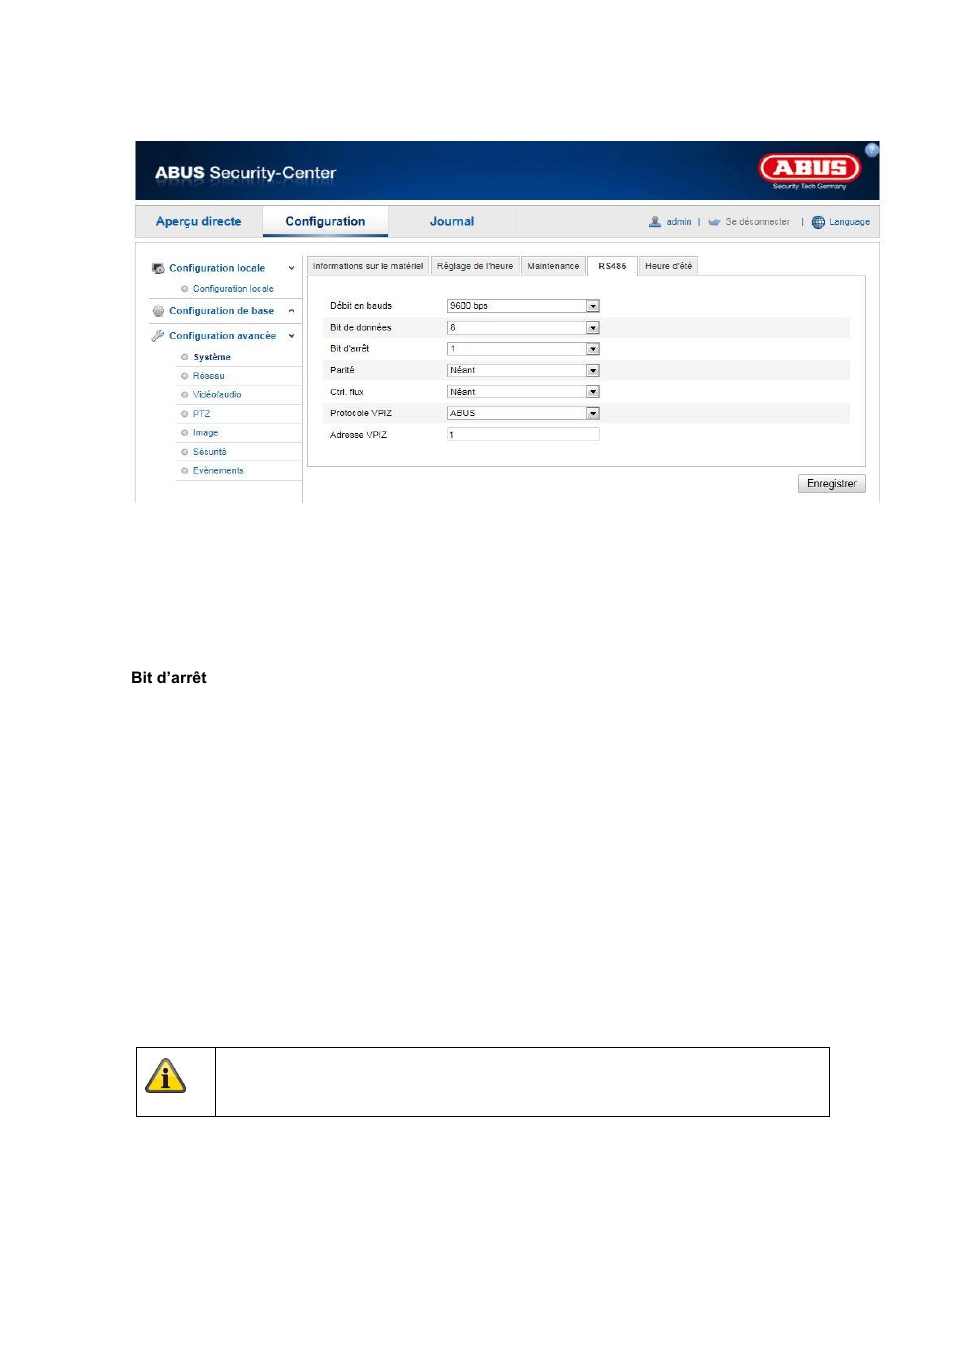
Task: Click the Se déconnecter link
Action: [x=757, y=222]
